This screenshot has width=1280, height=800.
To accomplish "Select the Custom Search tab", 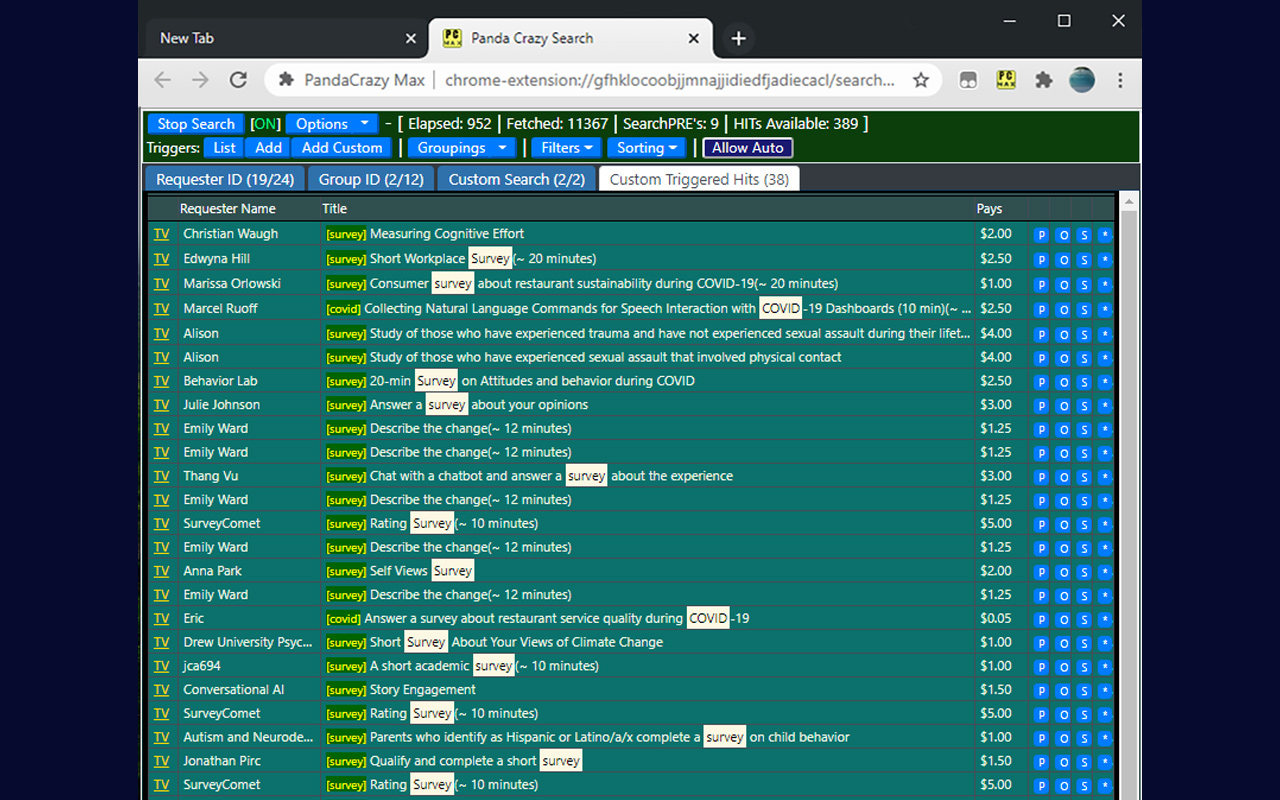I will pyautogui.click(x=516, y=179).
